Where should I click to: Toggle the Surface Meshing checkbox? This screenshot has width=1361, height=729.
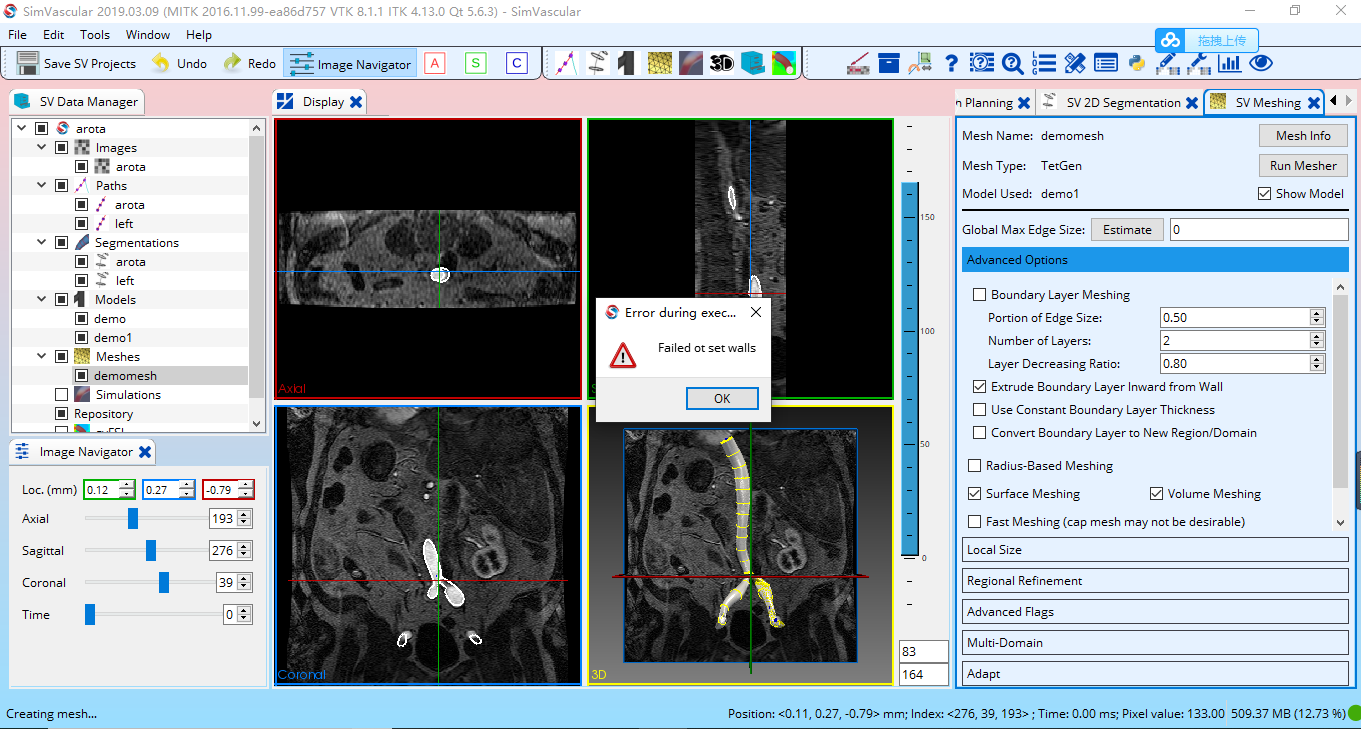click(974, 494)
